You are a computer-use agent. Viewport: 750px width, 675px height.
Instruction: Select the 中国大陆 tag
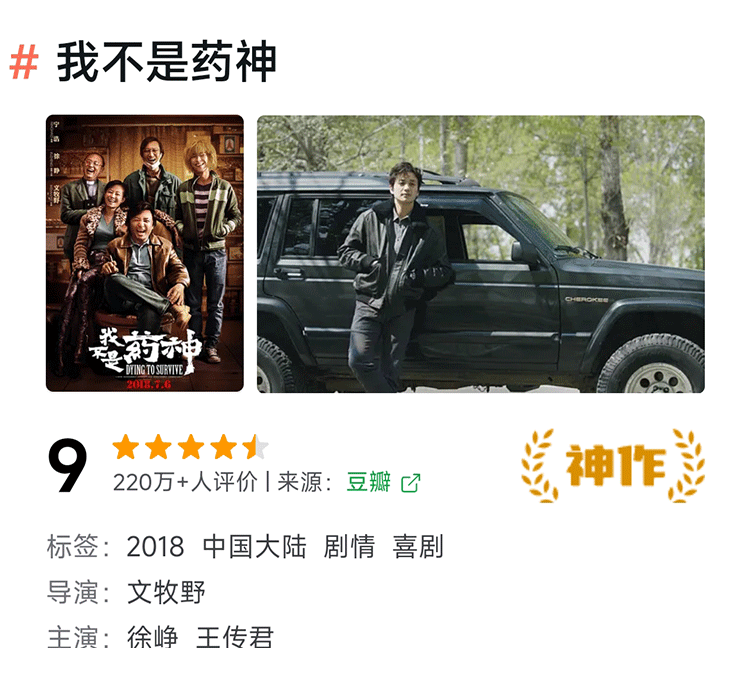click(254, 546)
